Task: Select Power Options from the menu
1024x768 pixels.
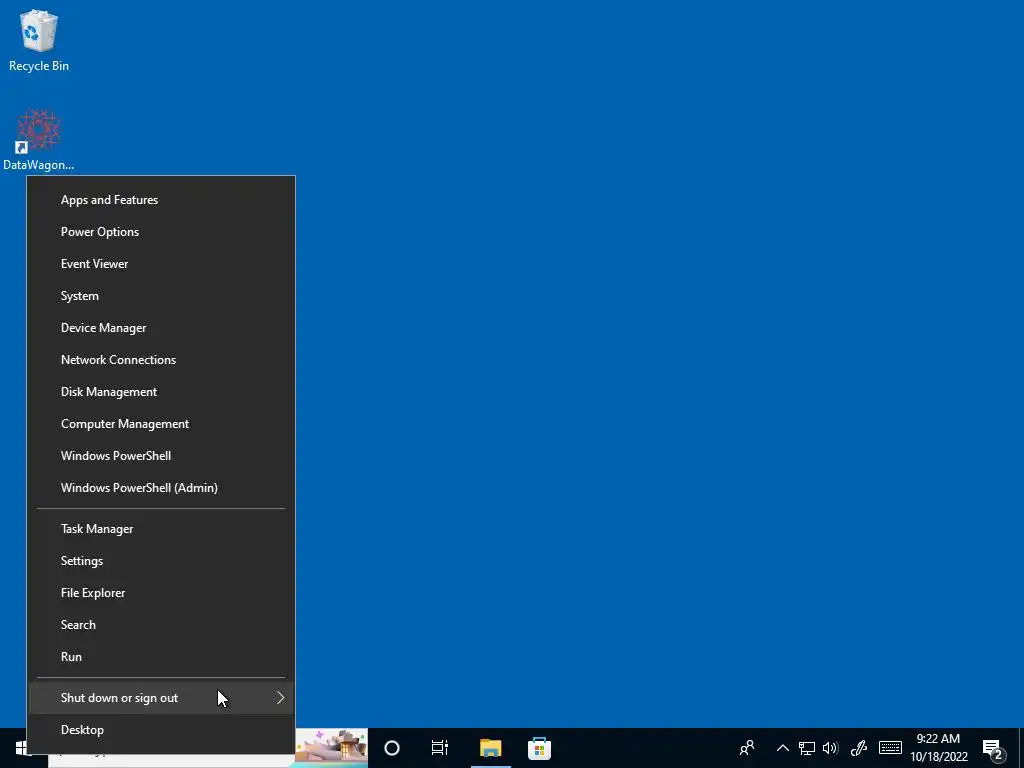Action: pos(161,232)
